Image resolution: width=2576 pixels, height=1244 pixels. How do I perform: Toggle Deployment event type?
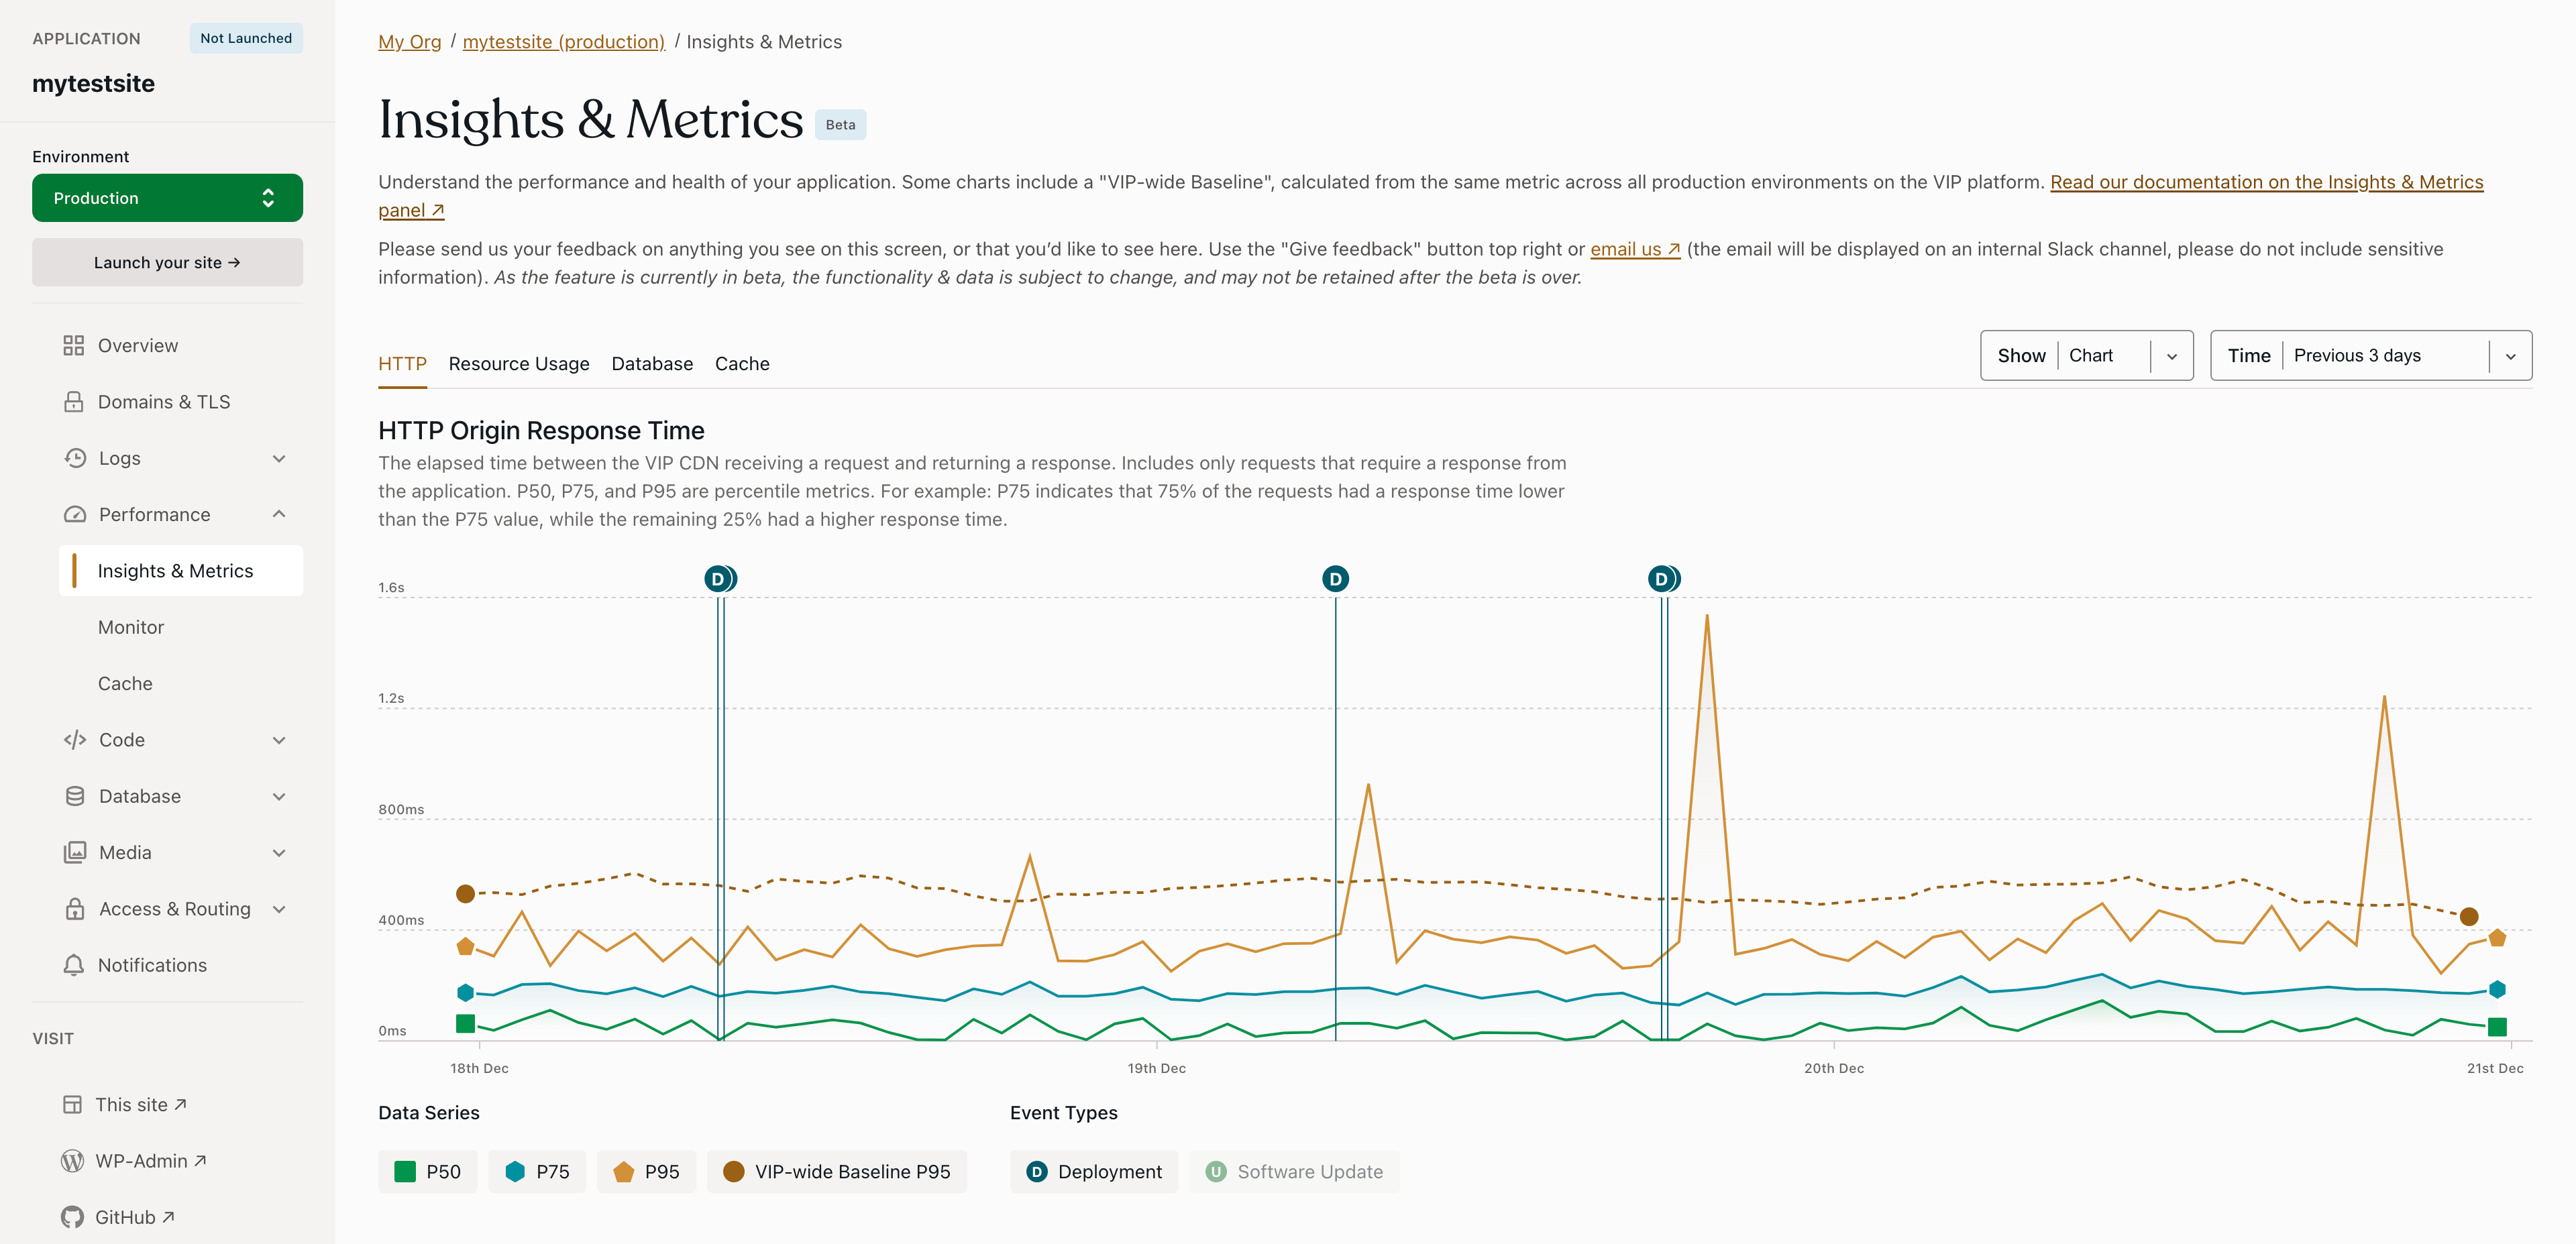pos(1094,1172)
